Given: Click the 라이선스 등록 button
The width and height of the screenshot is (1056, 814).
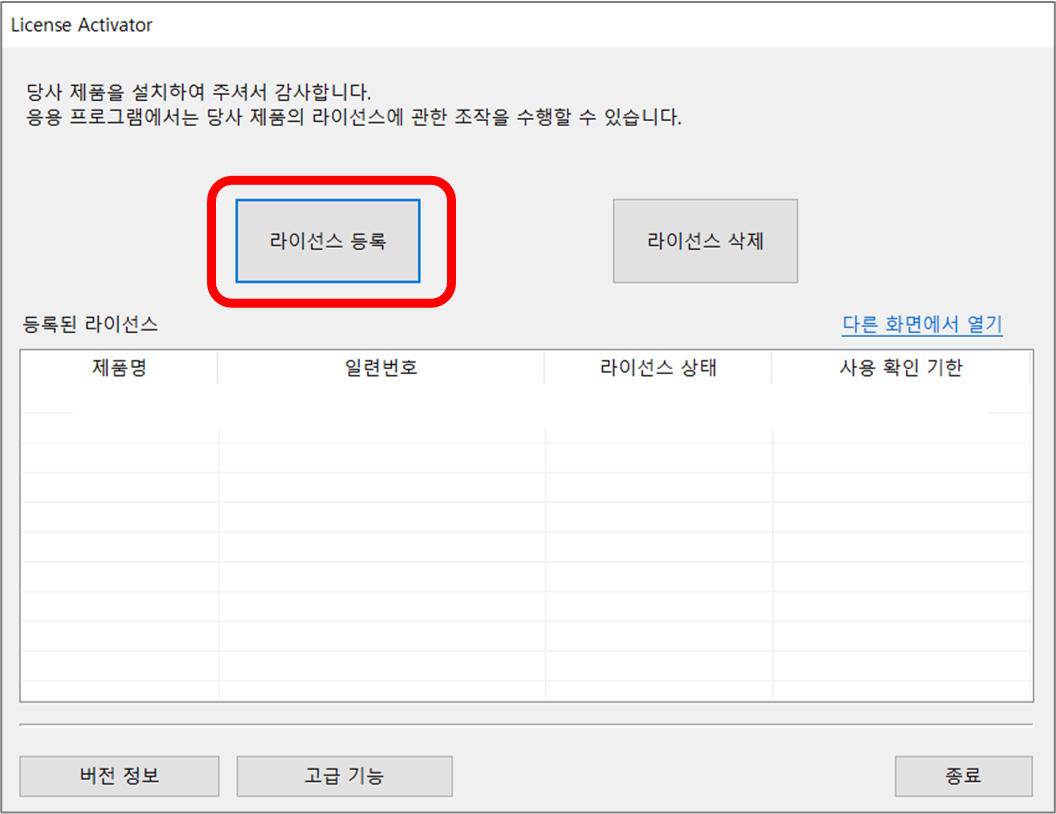Looking at the screenshot, I should pyautogui.click(x=328, y=241).
